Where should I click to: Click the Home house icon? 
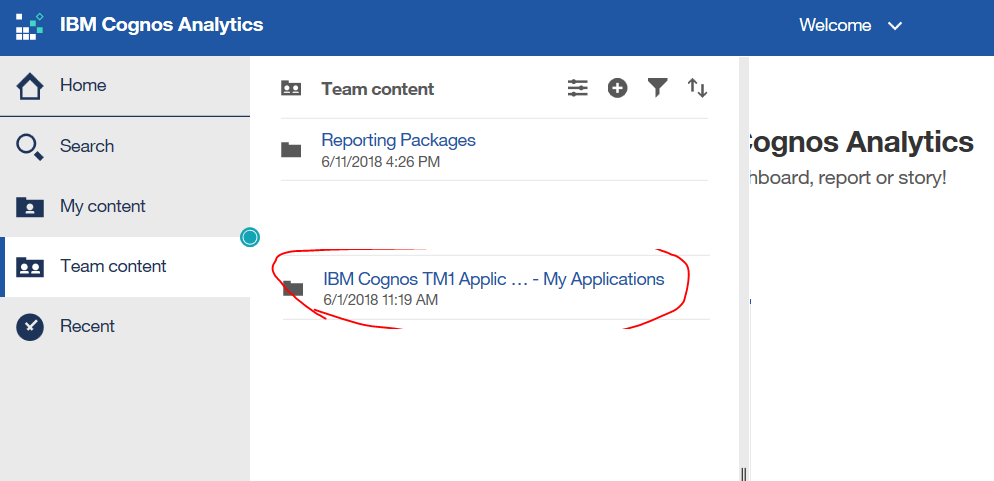pyautogui.click(x=30, y=87)
